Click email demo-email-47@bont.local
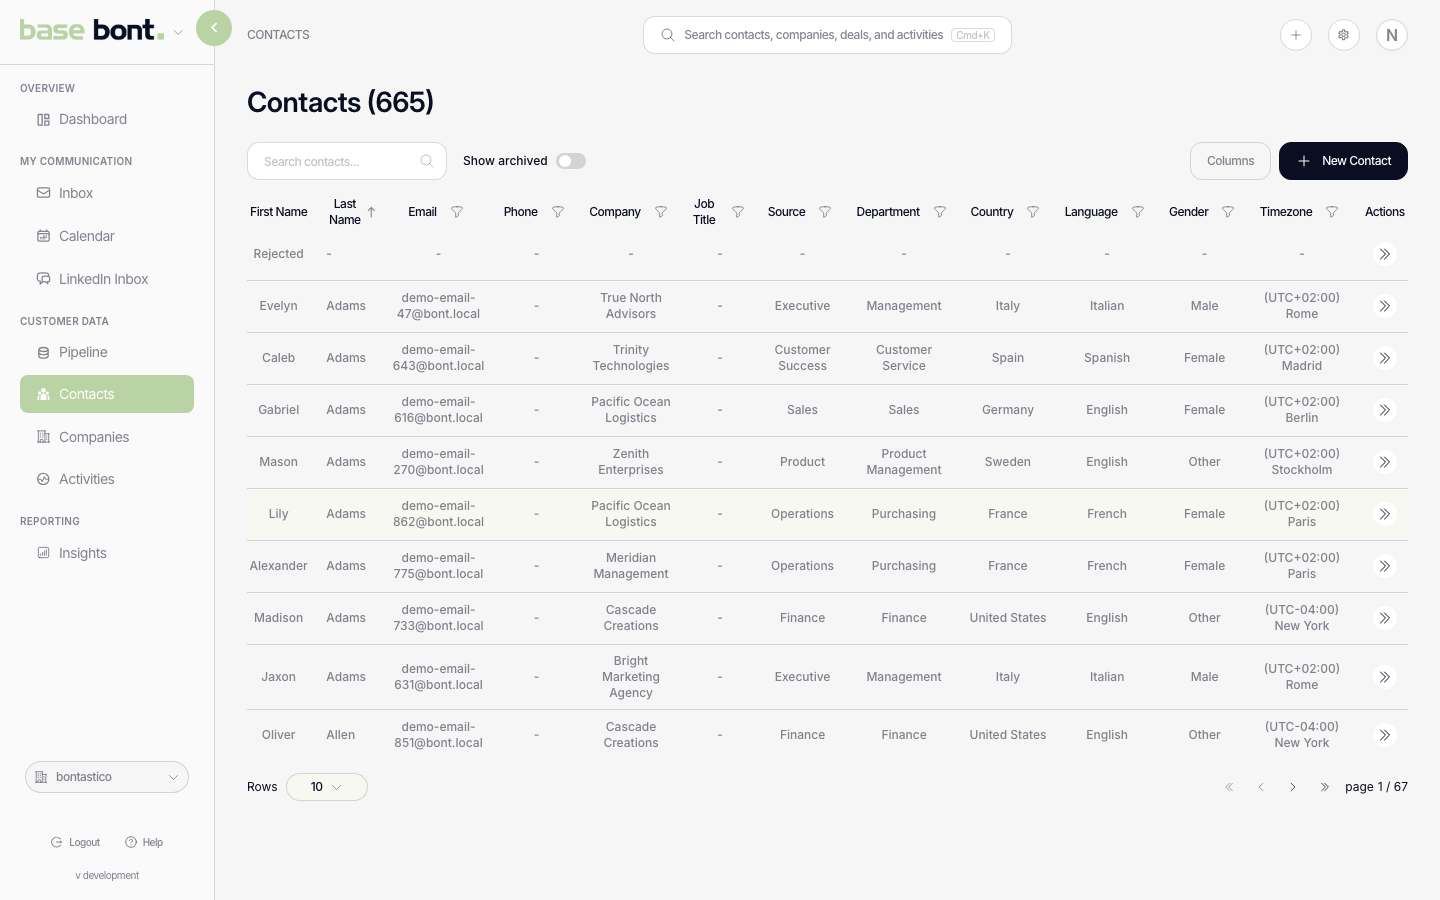 click(438, 306)
